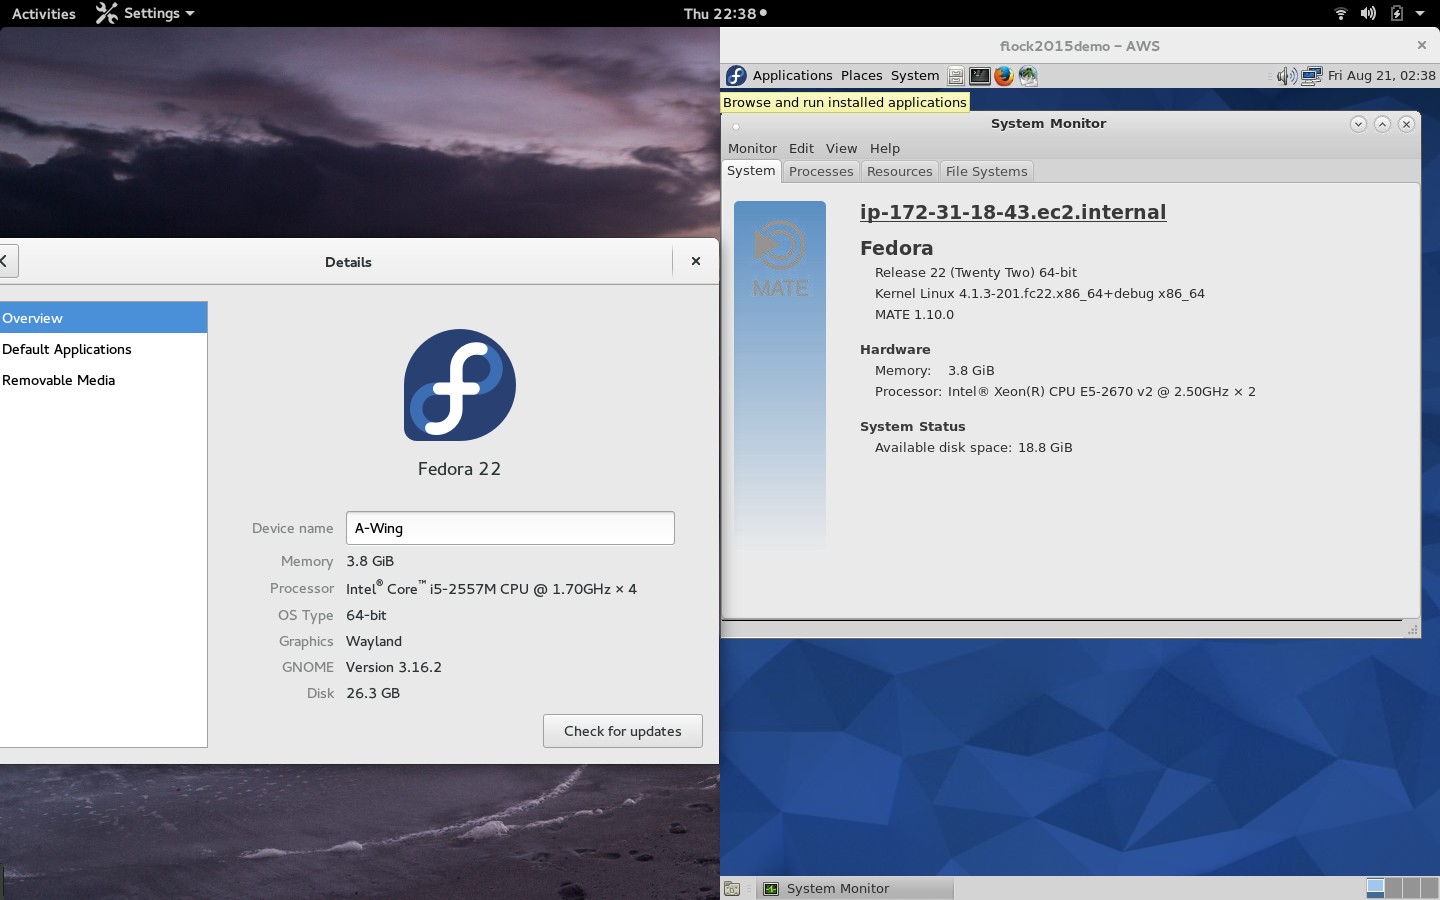The image size is (1440, 900).
Task: Click the Available disk space 18.8 GiB line
Action: point(974,448)
